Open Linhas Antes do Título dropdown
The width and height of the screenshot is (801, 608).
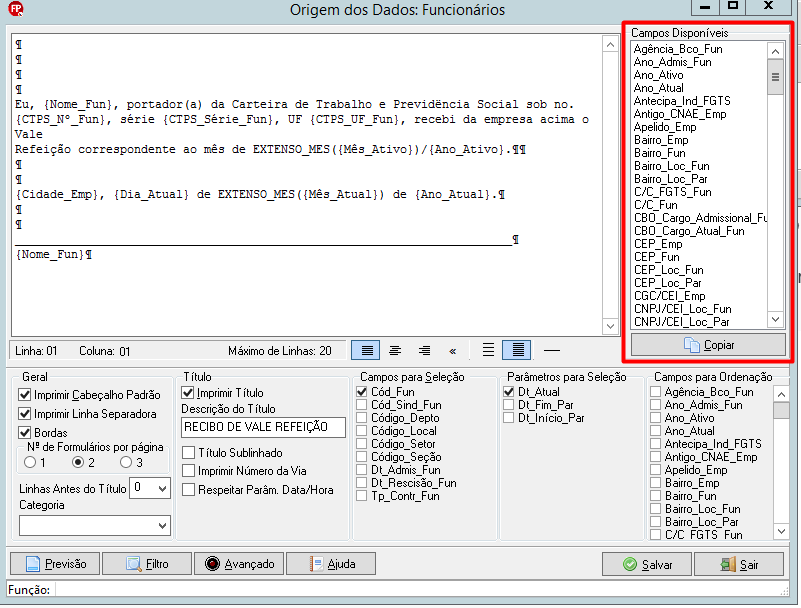162,488
